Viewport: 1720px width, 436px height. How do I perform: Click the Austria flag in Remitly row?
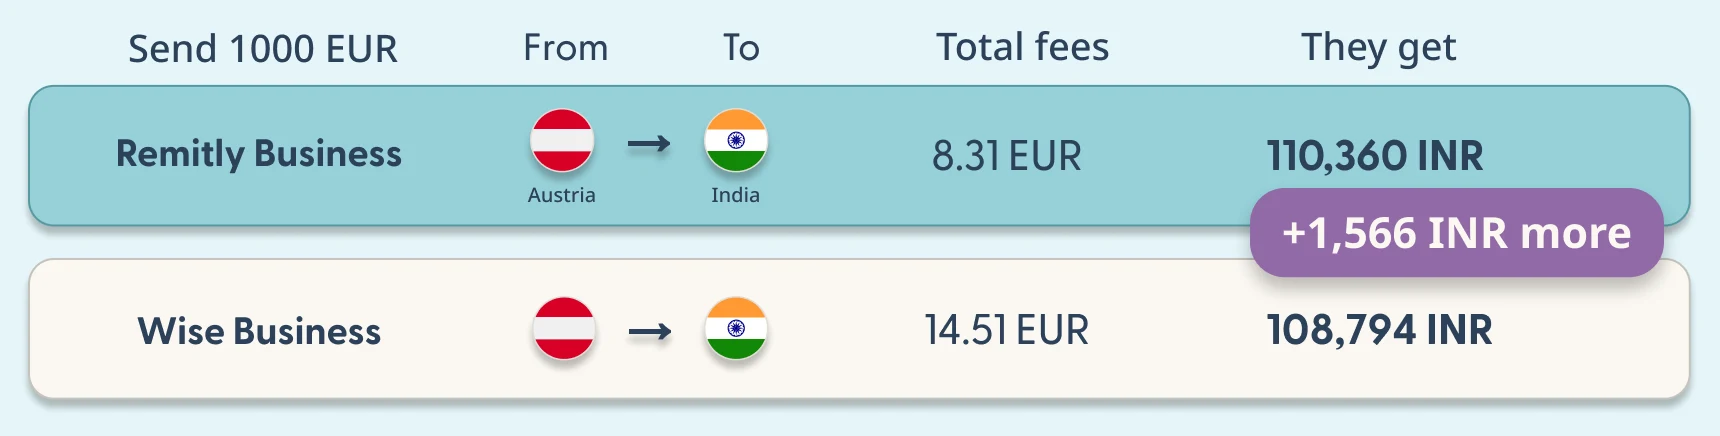pos(562,141)
